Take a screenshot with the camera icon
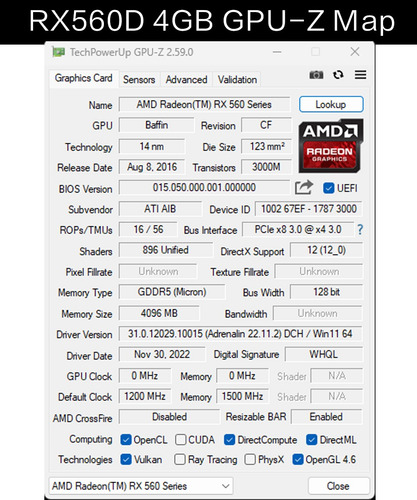 coord(316,75)
